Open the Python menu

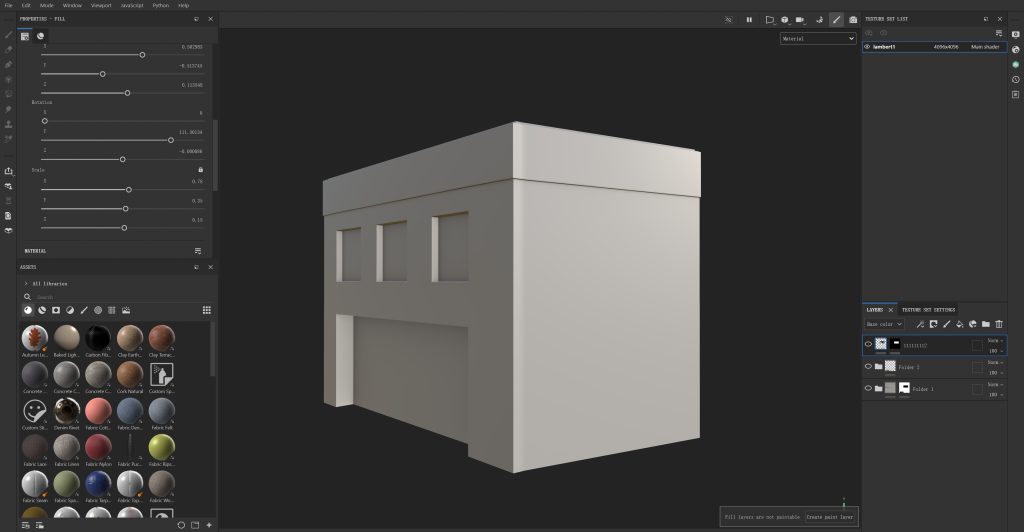coord(161,5)
